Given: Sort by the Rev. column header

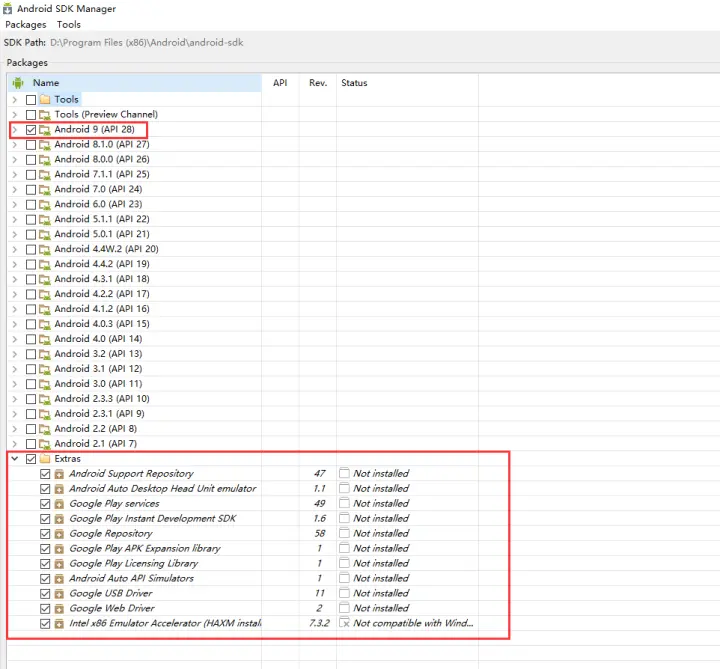Looking at the screenshot, I should (x=318, y=83).
